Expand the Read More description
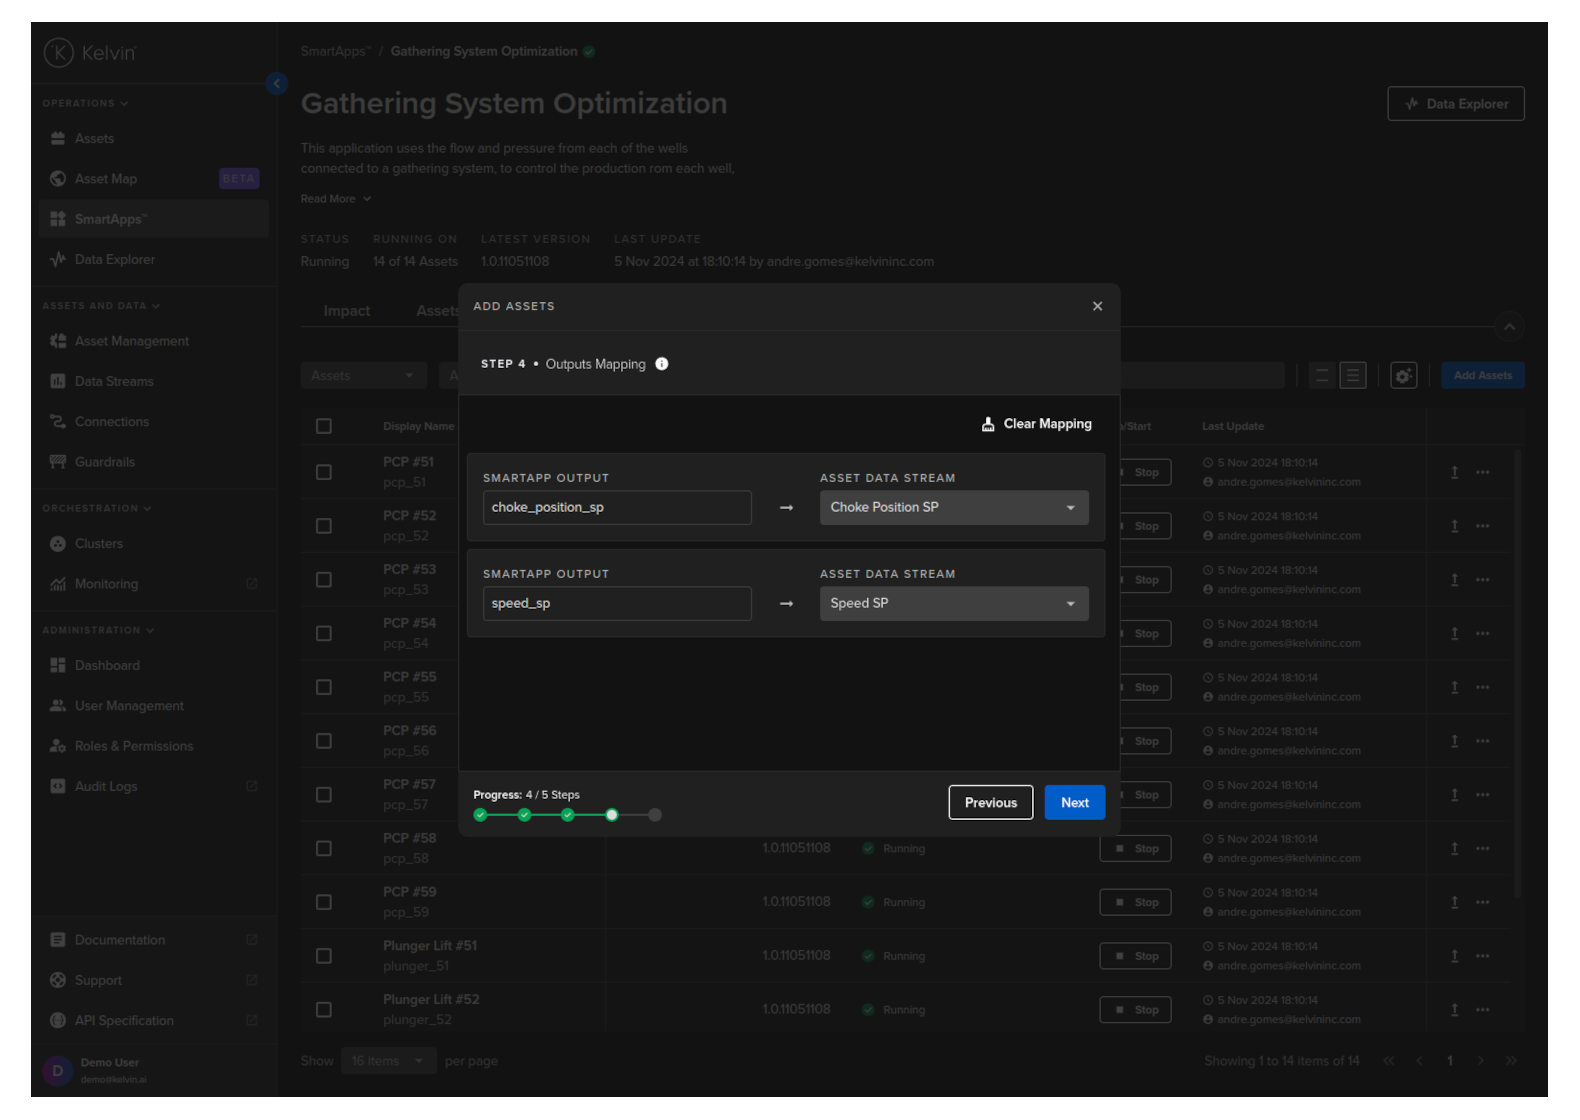The height and width of the screenshot is (1120, 1580). (x=336, y=199)
